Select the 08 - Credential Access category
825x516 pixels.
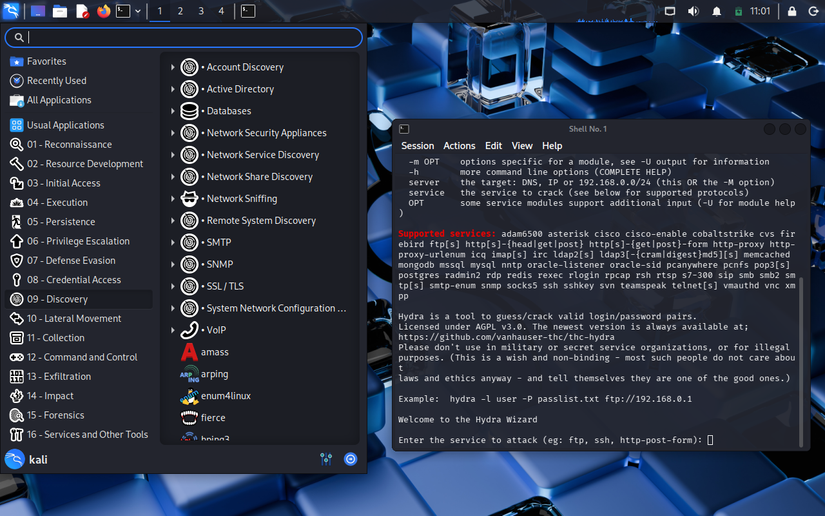73,280
